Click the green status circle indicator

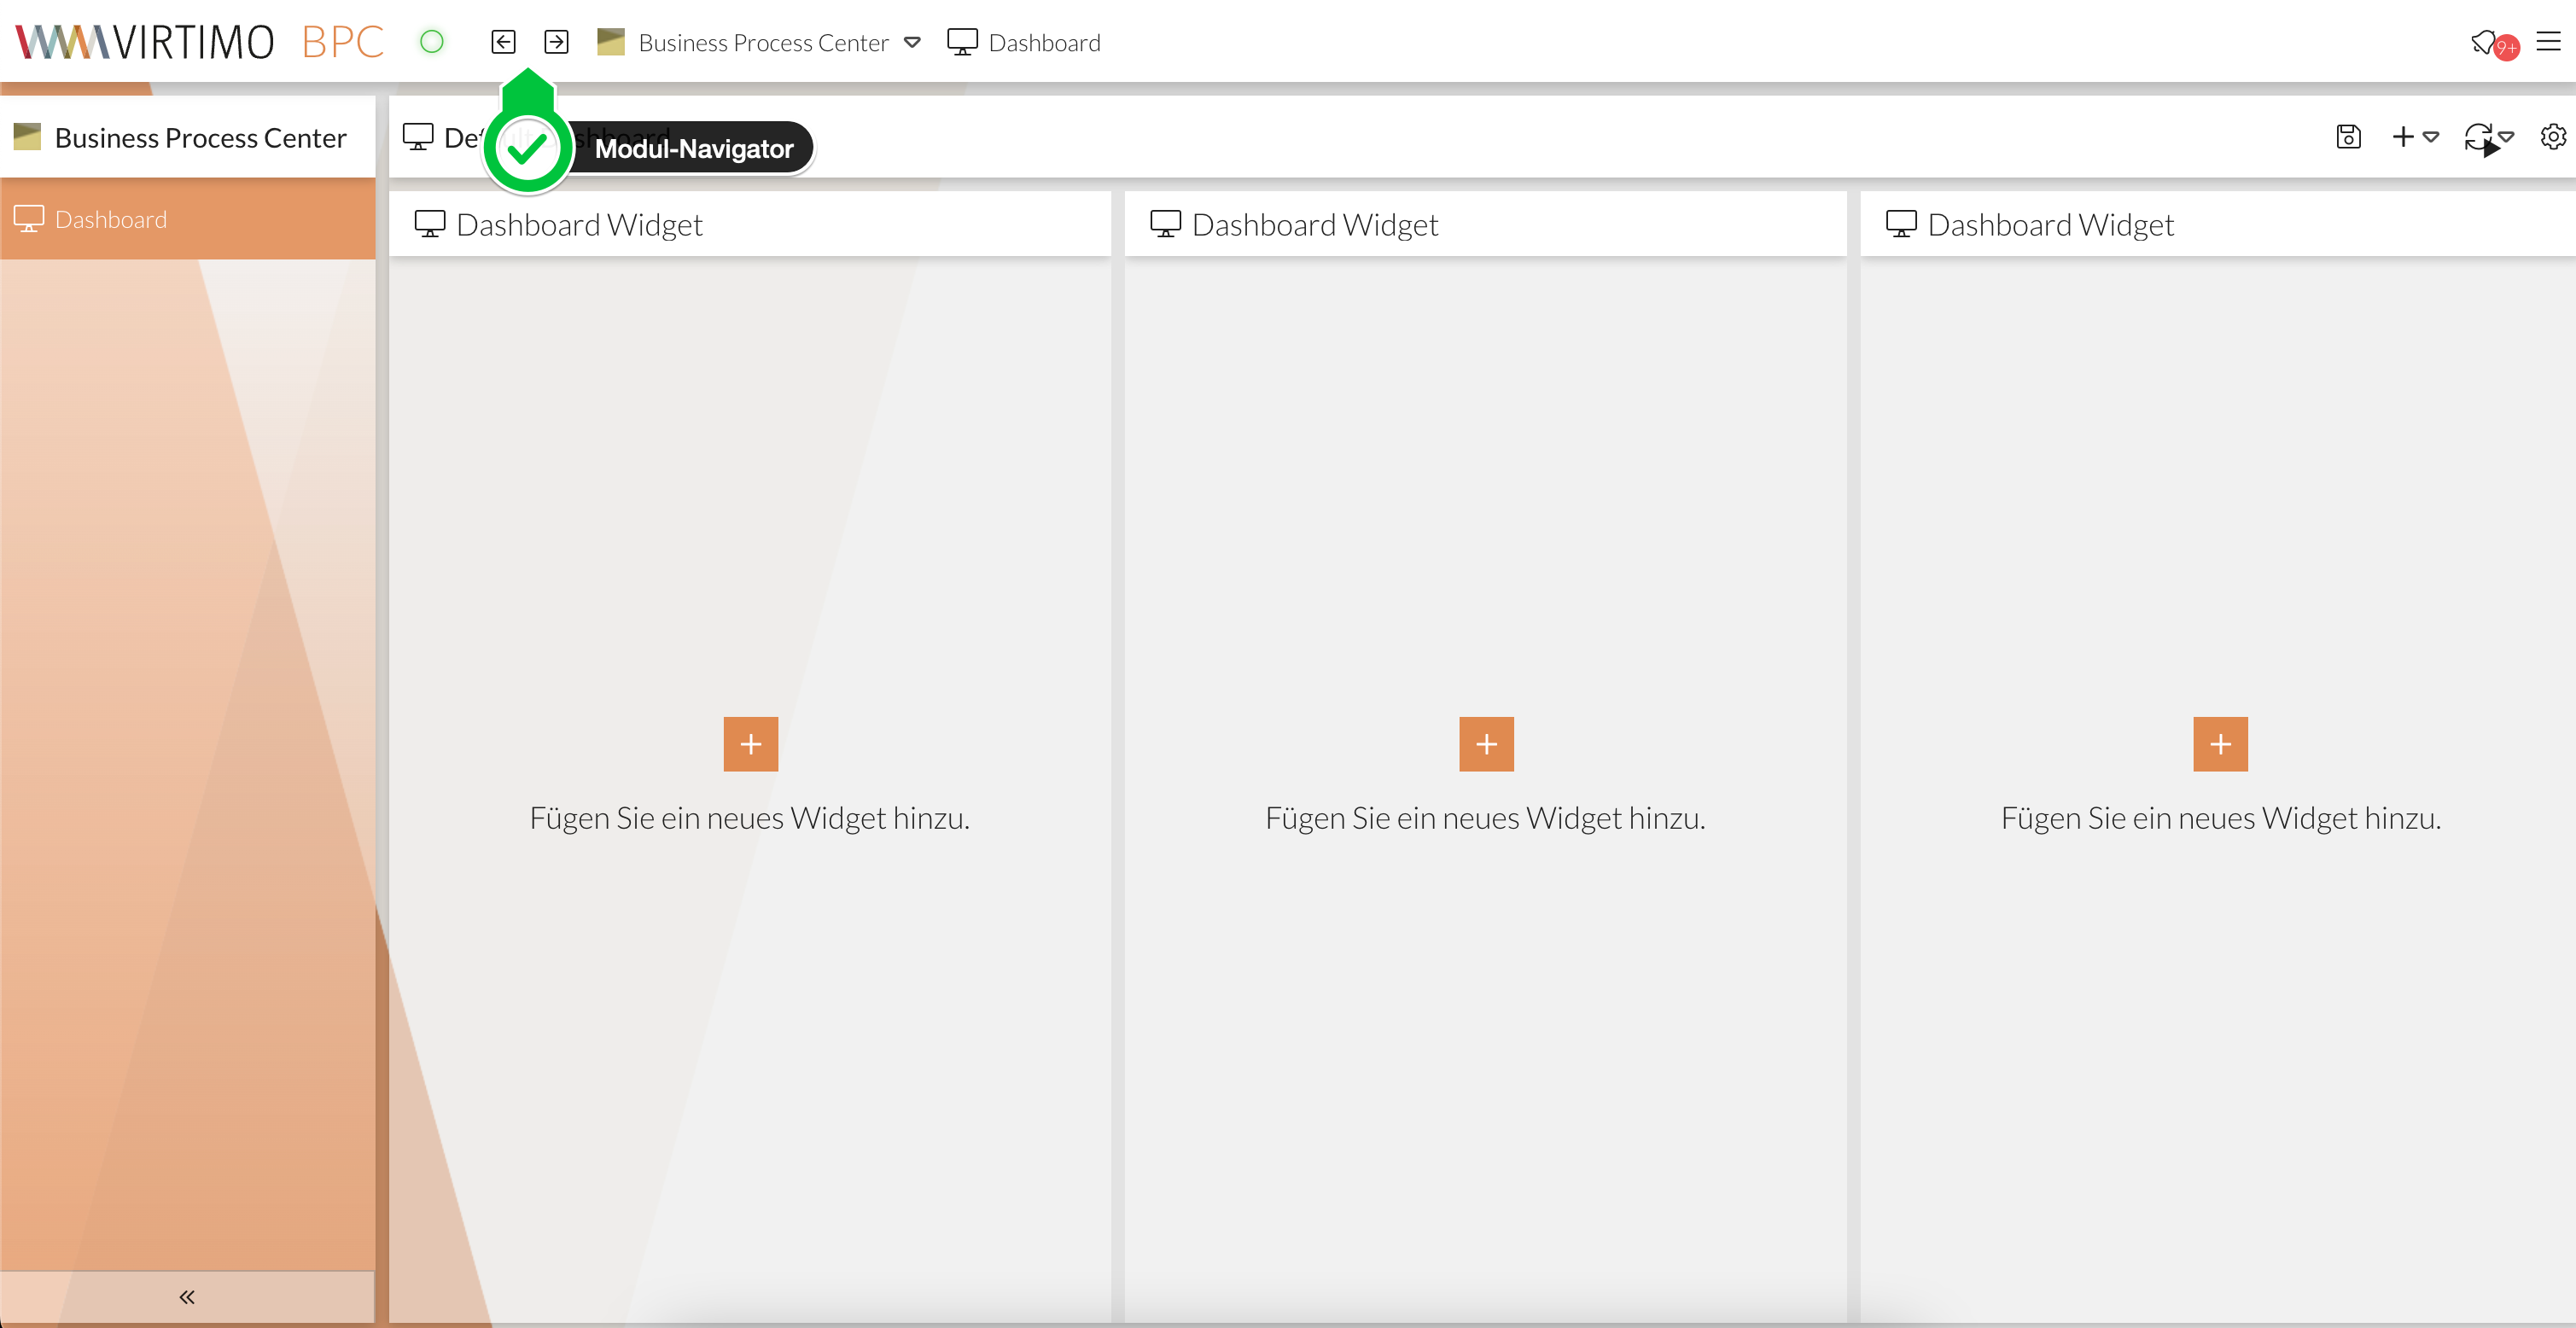[x=431, y=42]
